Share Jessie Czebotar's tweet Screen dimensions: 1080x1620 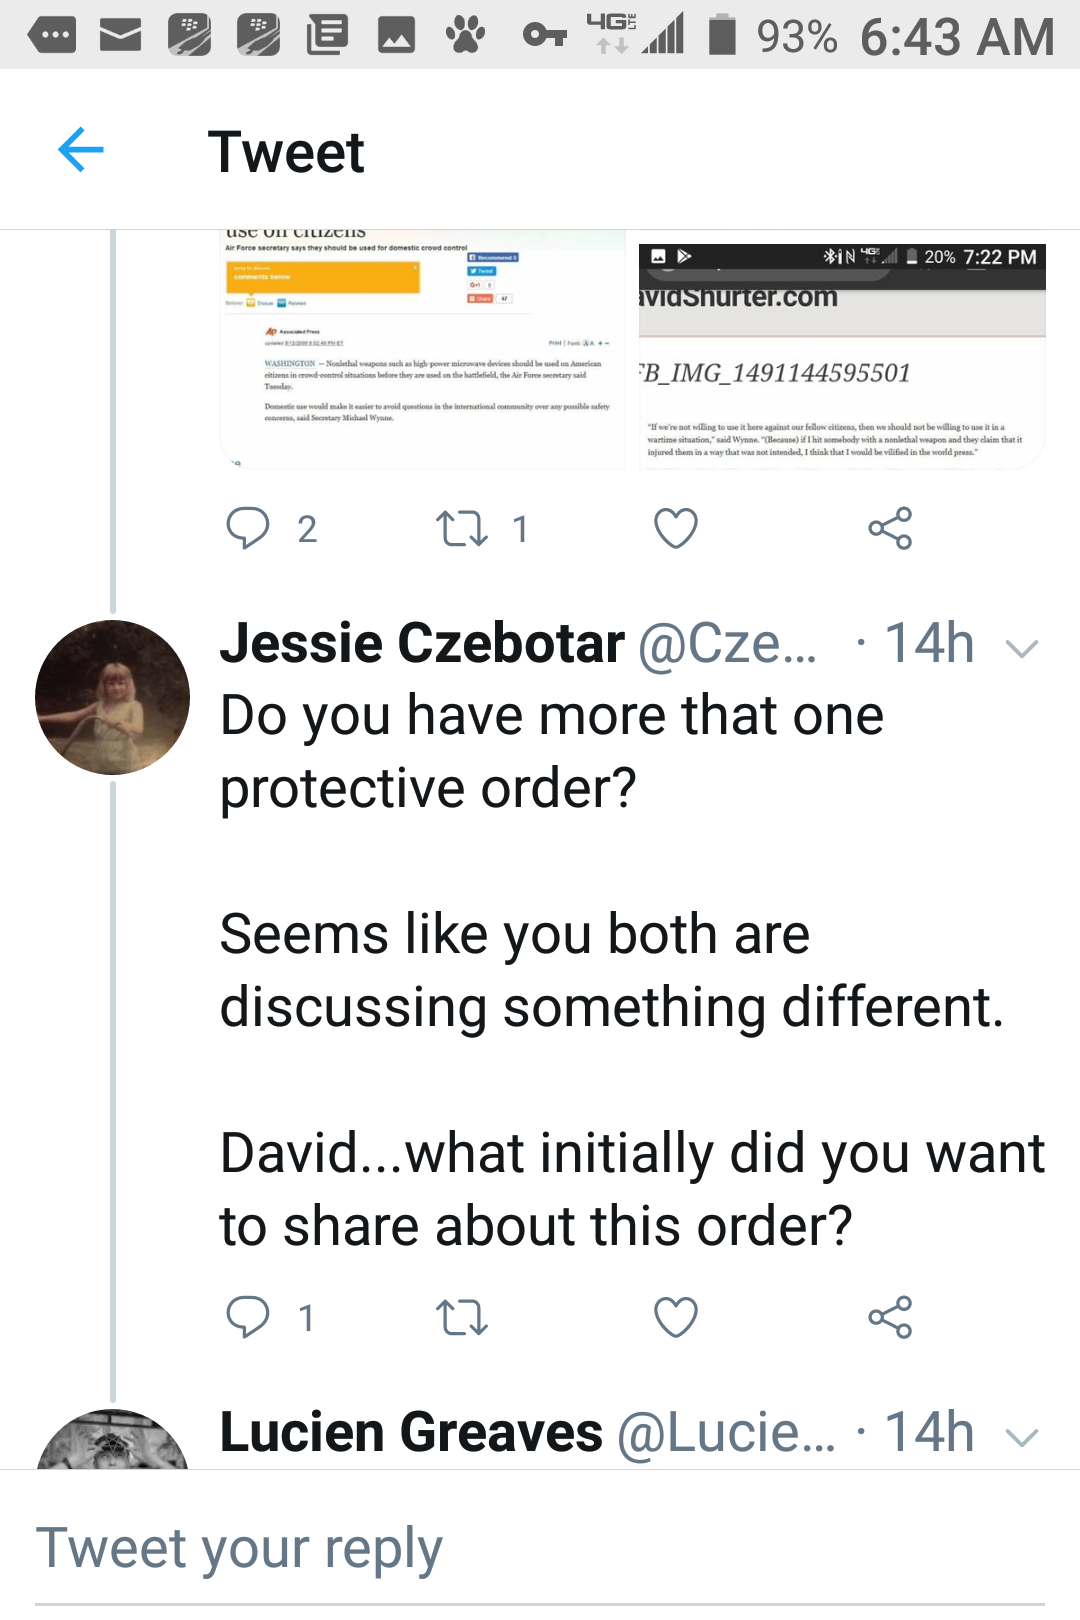click(890, 1317)
